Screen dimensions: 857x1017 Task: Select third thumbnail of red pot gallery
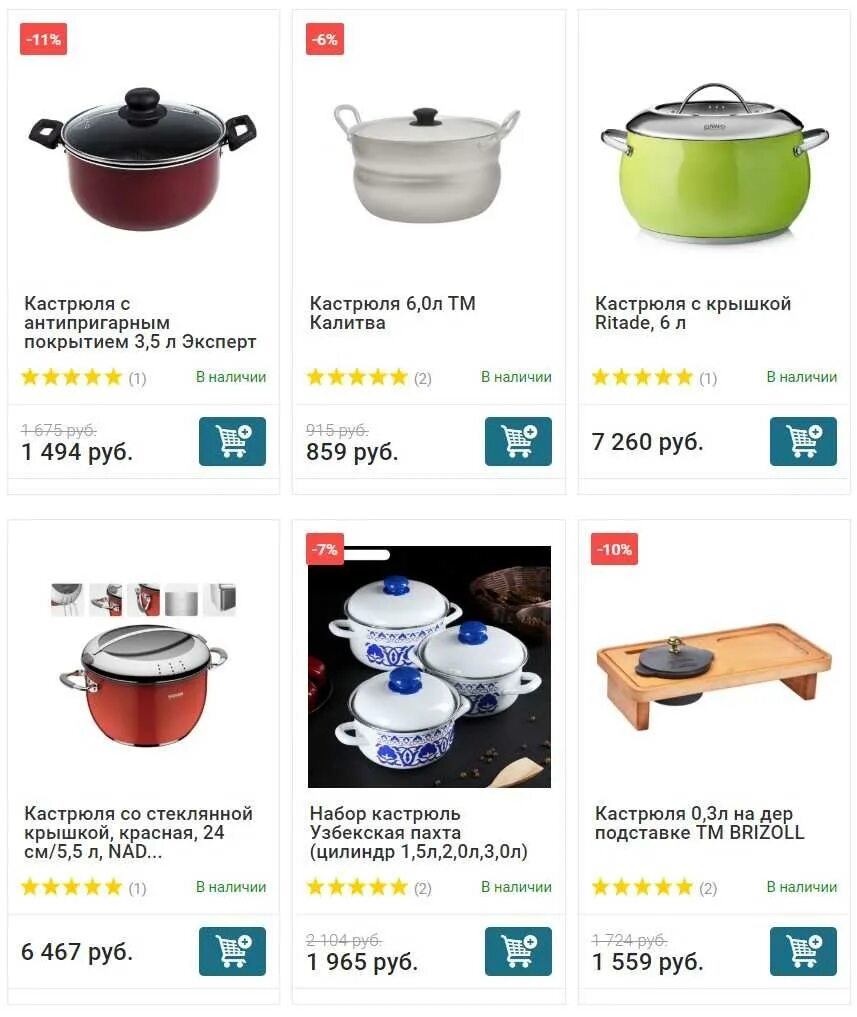[143, 599]
